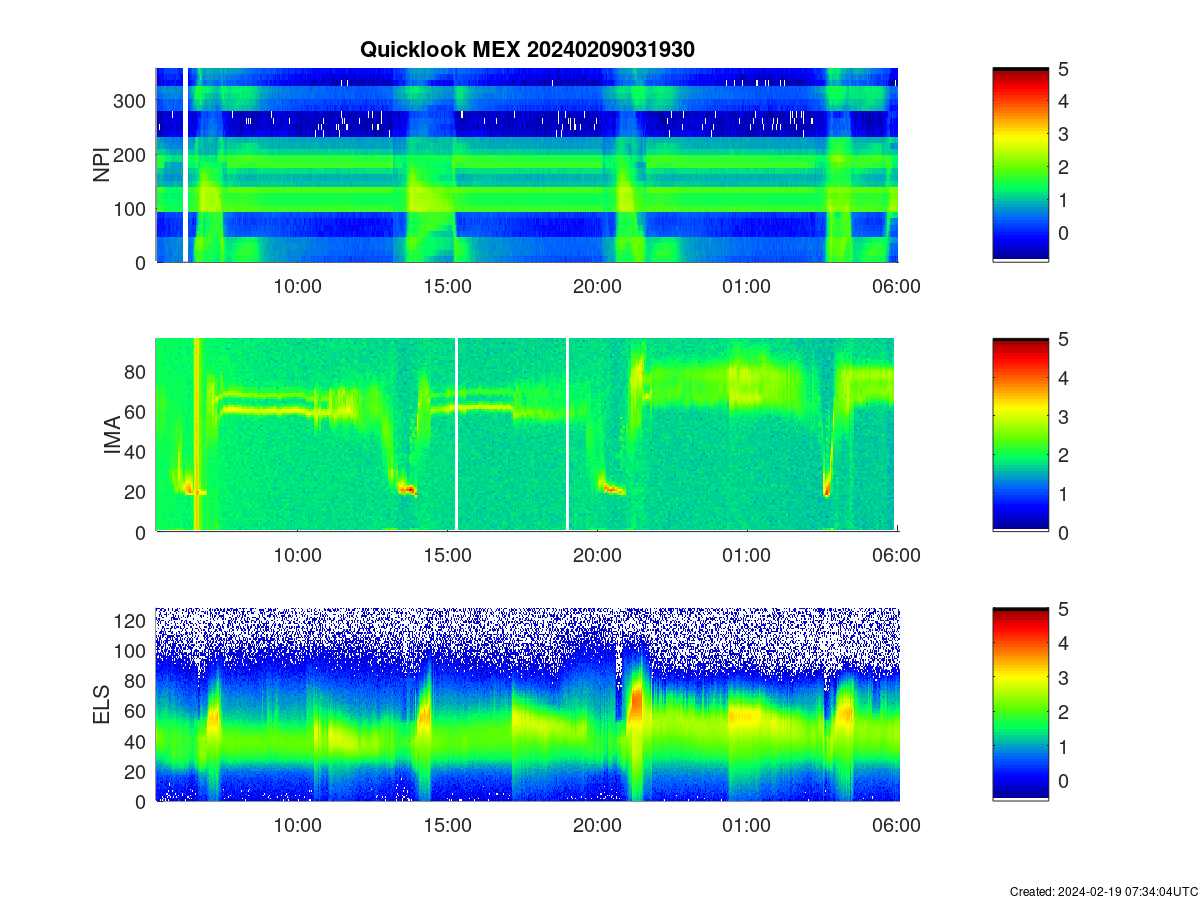Click the NPI spectrogram panel
Screen dimensions: 1200x900
point(527,165)
